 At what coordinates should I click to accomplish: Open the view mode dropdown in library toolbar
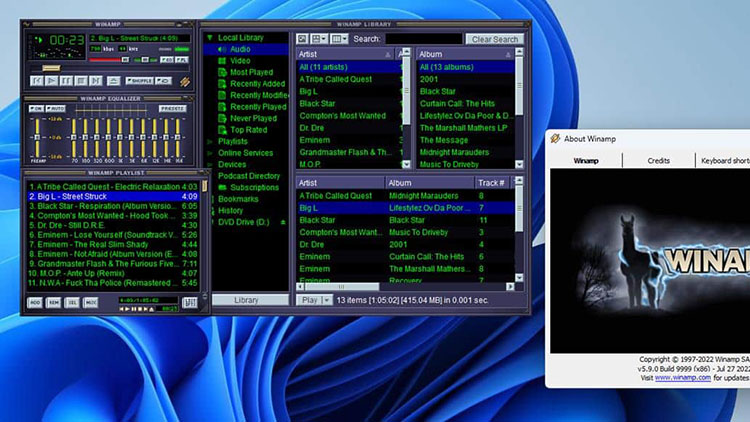(319, 39)
